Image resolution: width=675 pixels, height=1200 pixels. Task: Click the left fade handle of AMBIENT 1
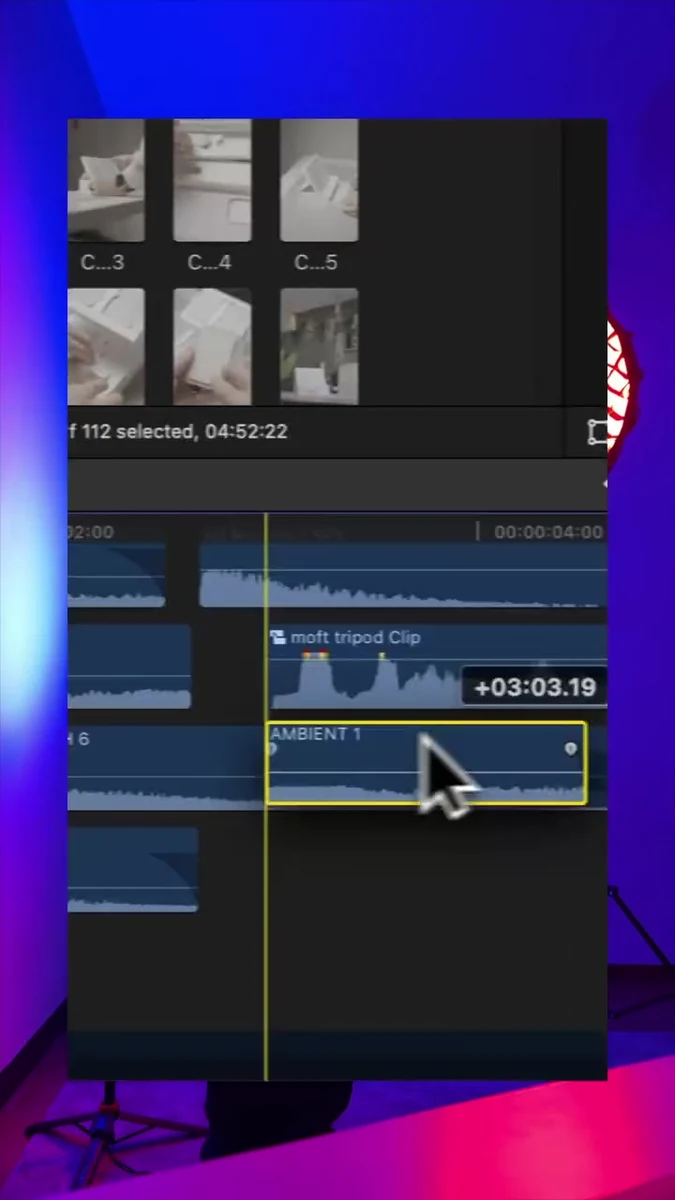click(x=271, y=748)
